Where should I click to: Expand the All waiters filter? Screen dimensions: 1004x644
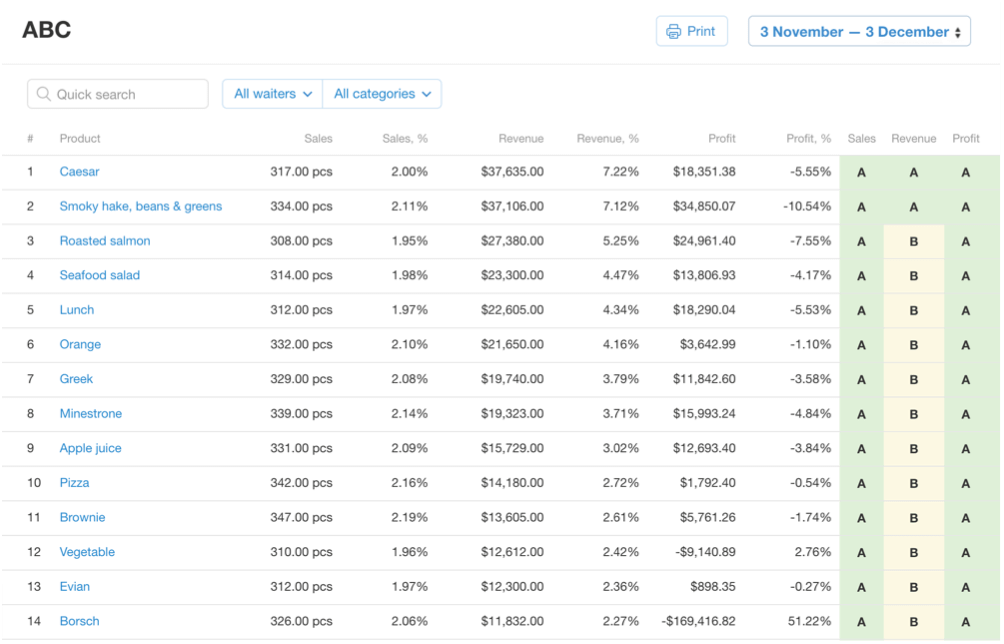click(272, 94)
